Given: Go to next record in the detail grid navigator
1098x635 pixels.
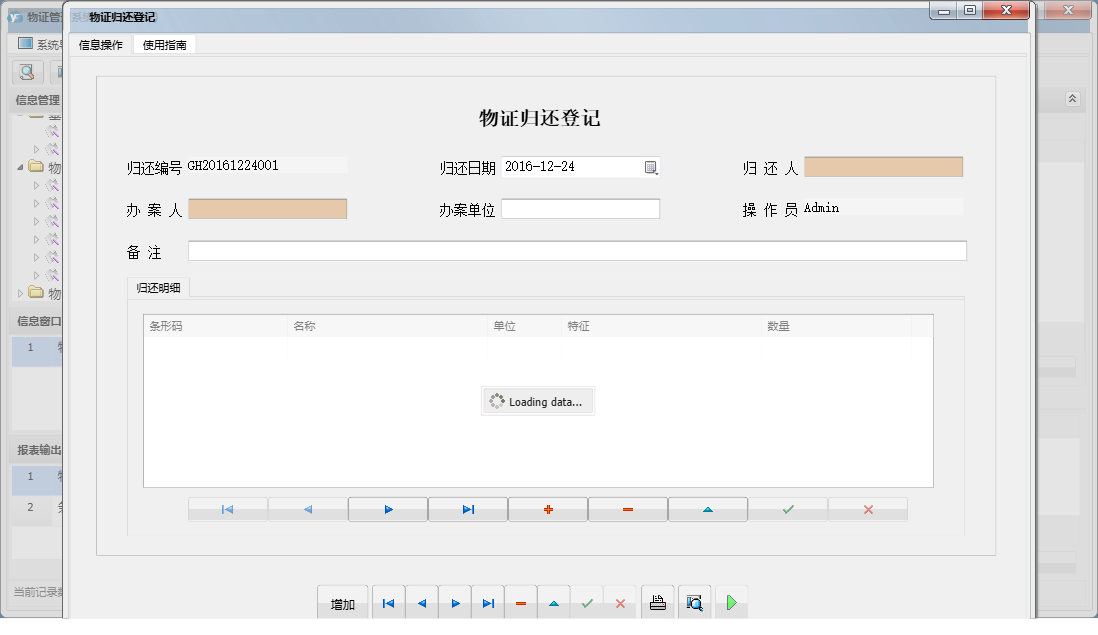Looking at the screenshot, I should click(388, 509).
